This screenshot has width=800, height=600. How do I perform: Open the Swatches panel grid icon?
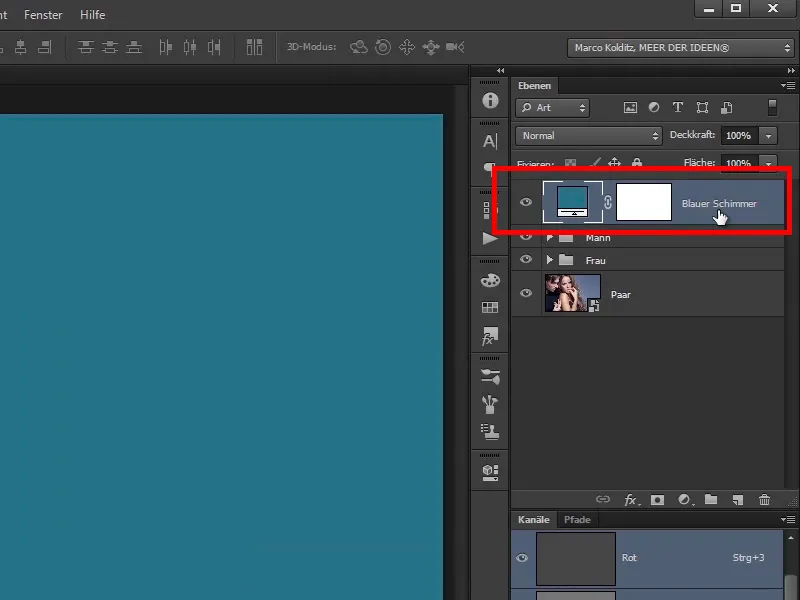[490, 307]
